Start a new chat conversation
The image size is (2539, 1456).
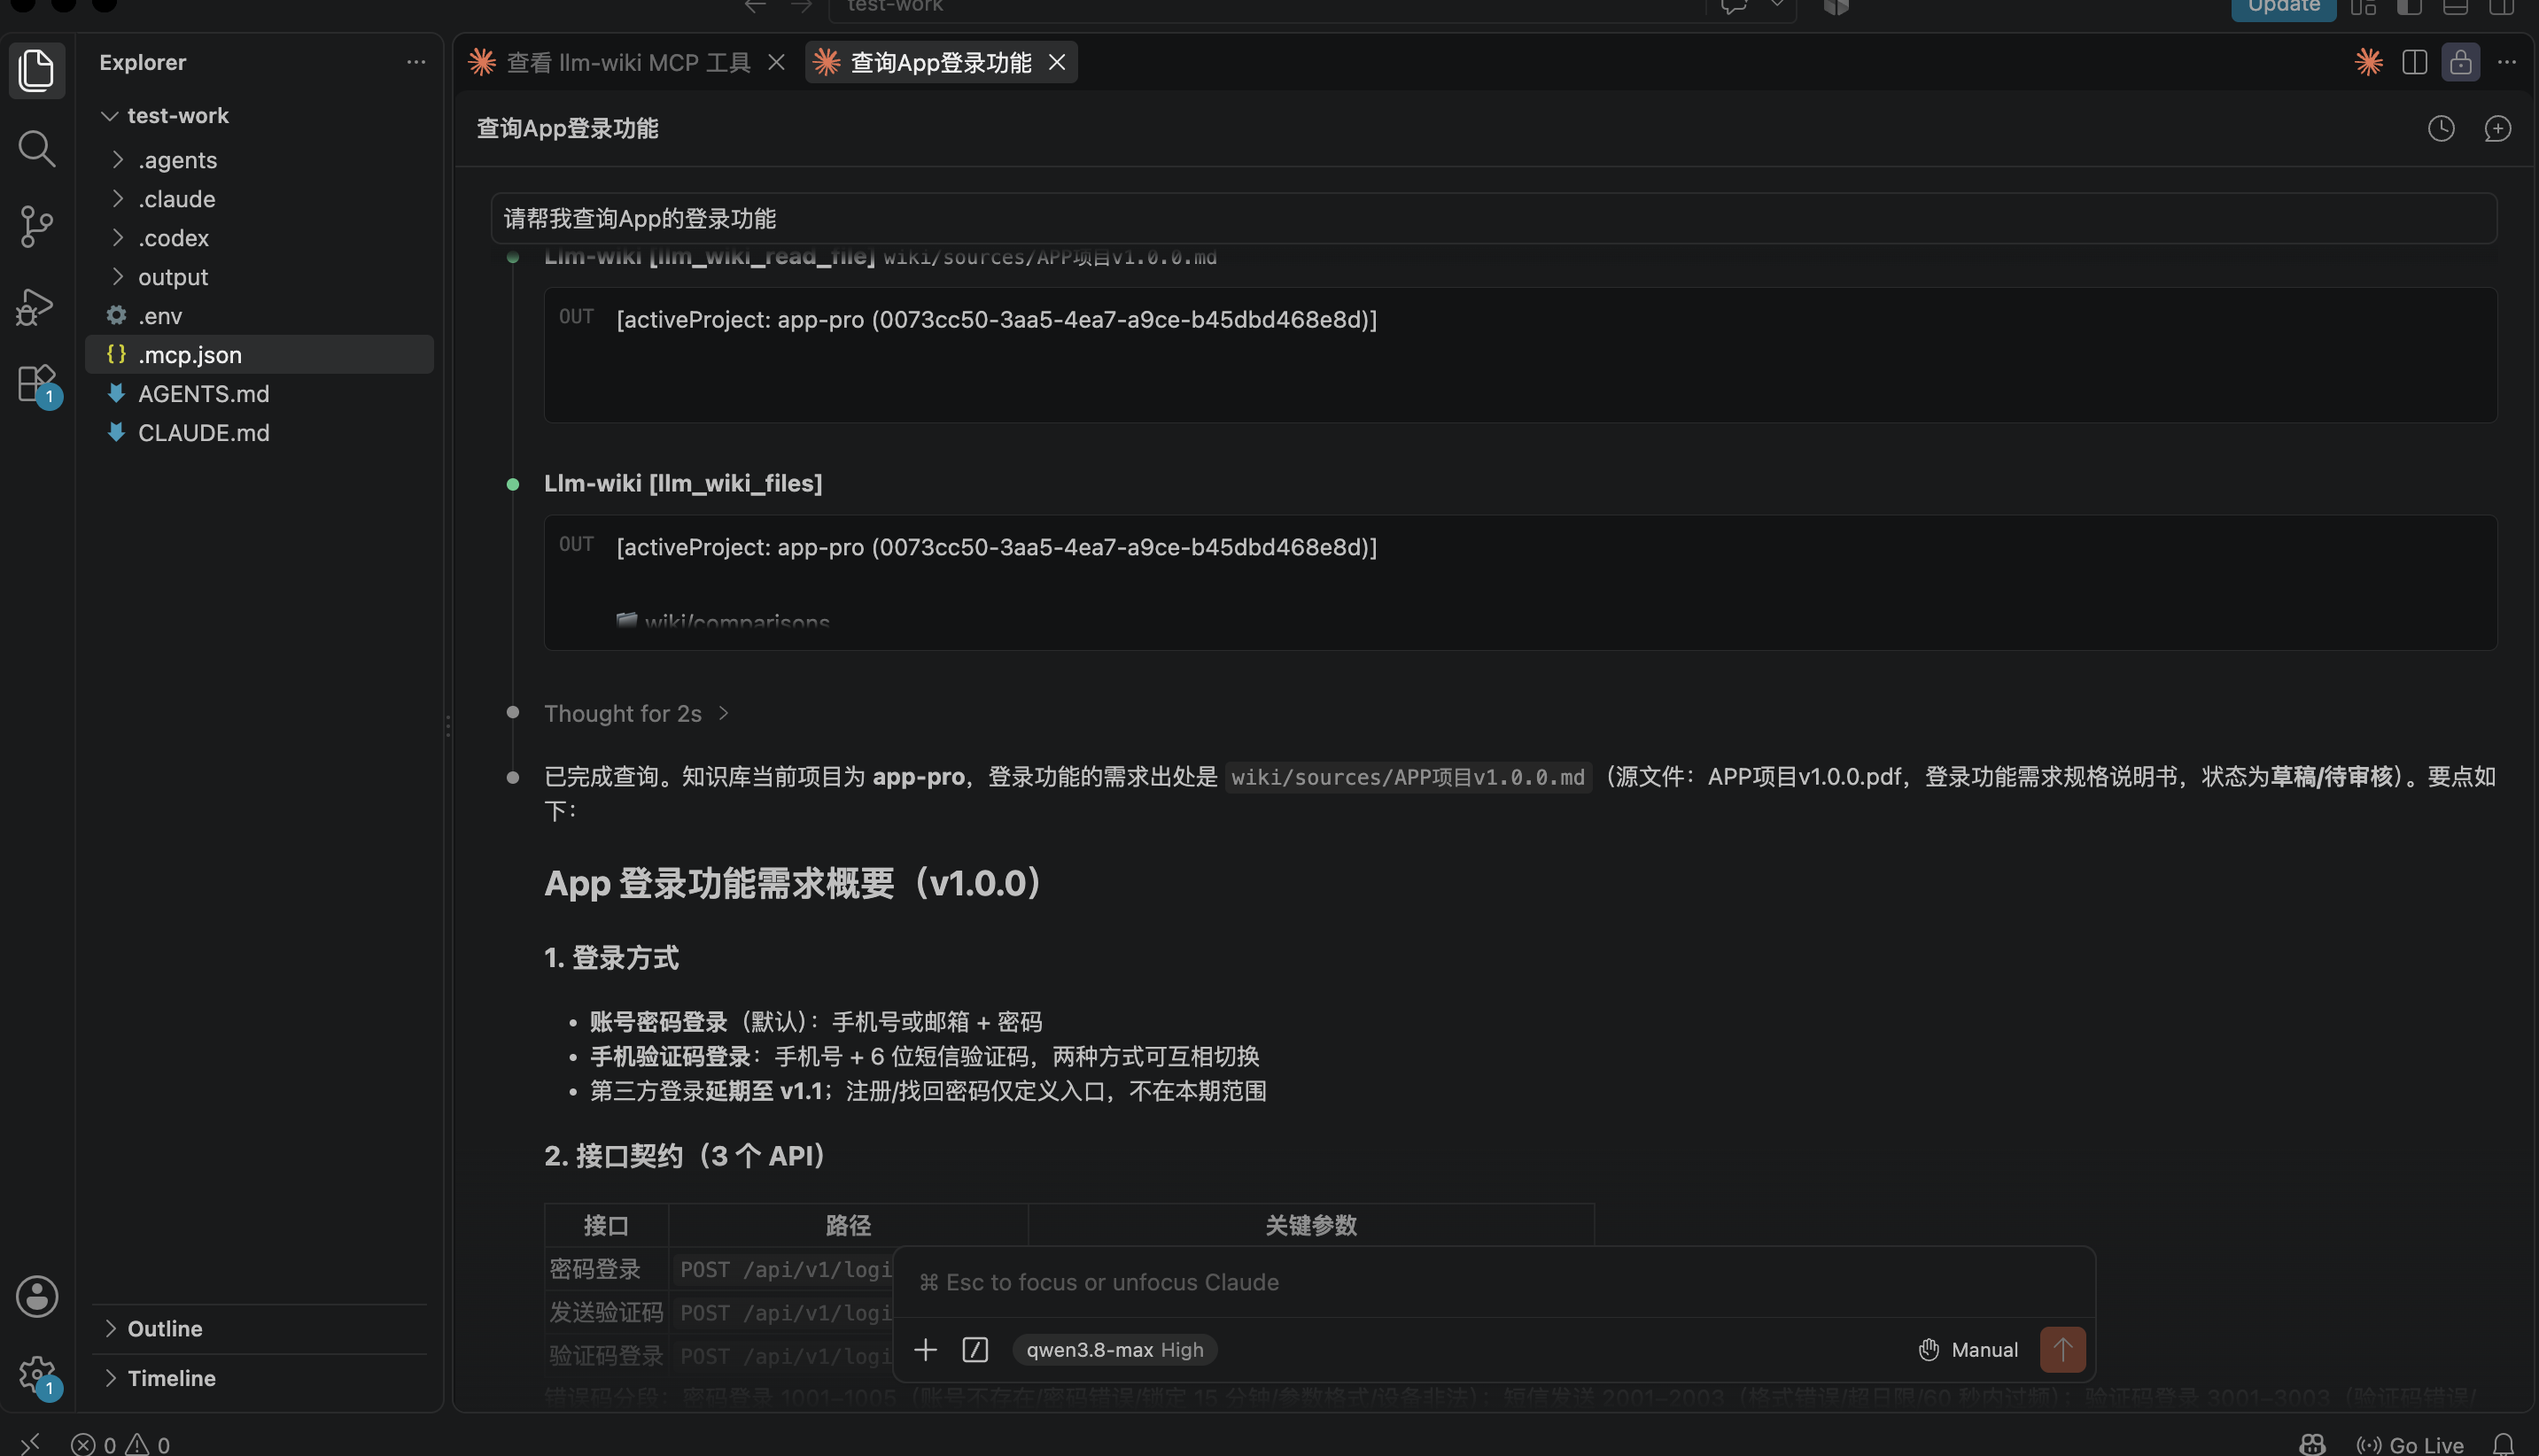2497,128
